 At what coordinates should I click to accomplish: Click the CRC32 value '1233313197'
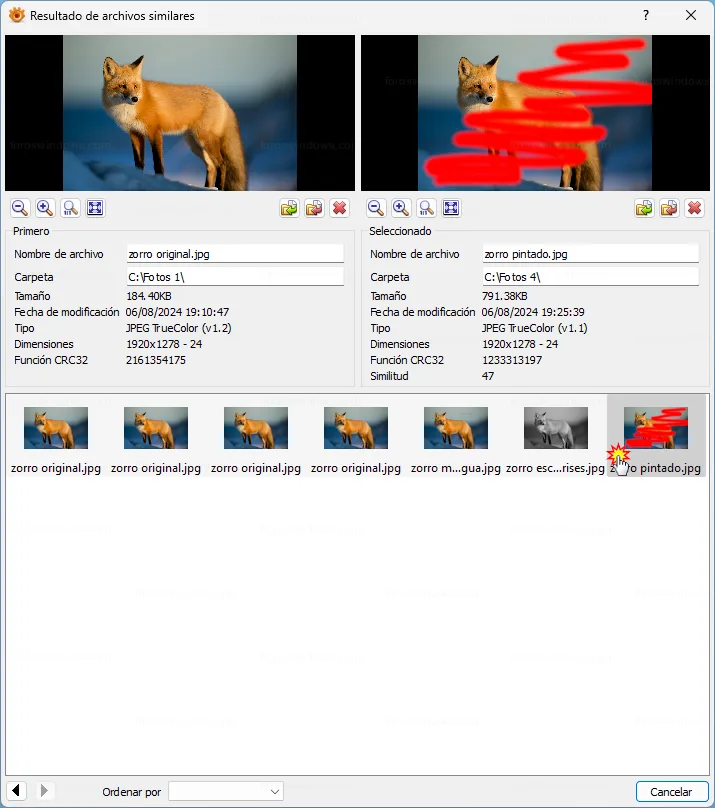point(512,360)
